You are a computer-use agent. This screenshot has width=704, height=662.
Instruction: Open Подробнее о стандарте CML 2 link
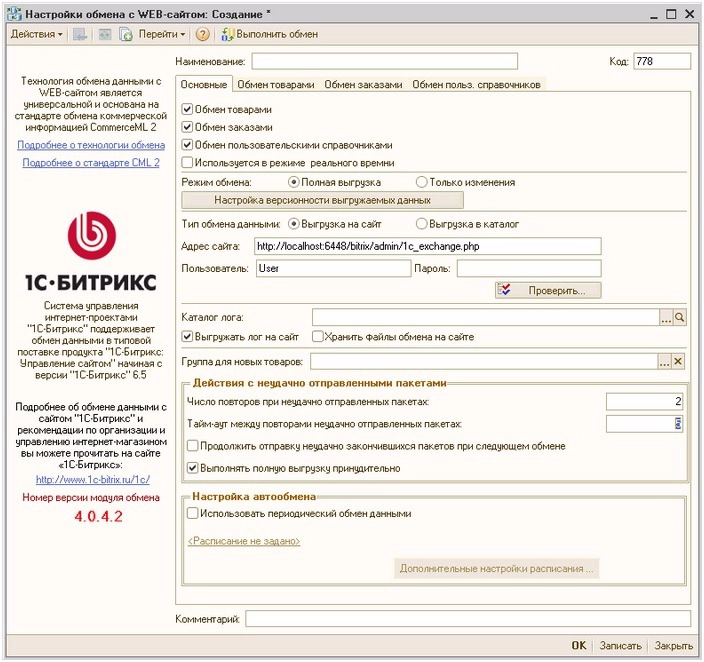[91, 163]
